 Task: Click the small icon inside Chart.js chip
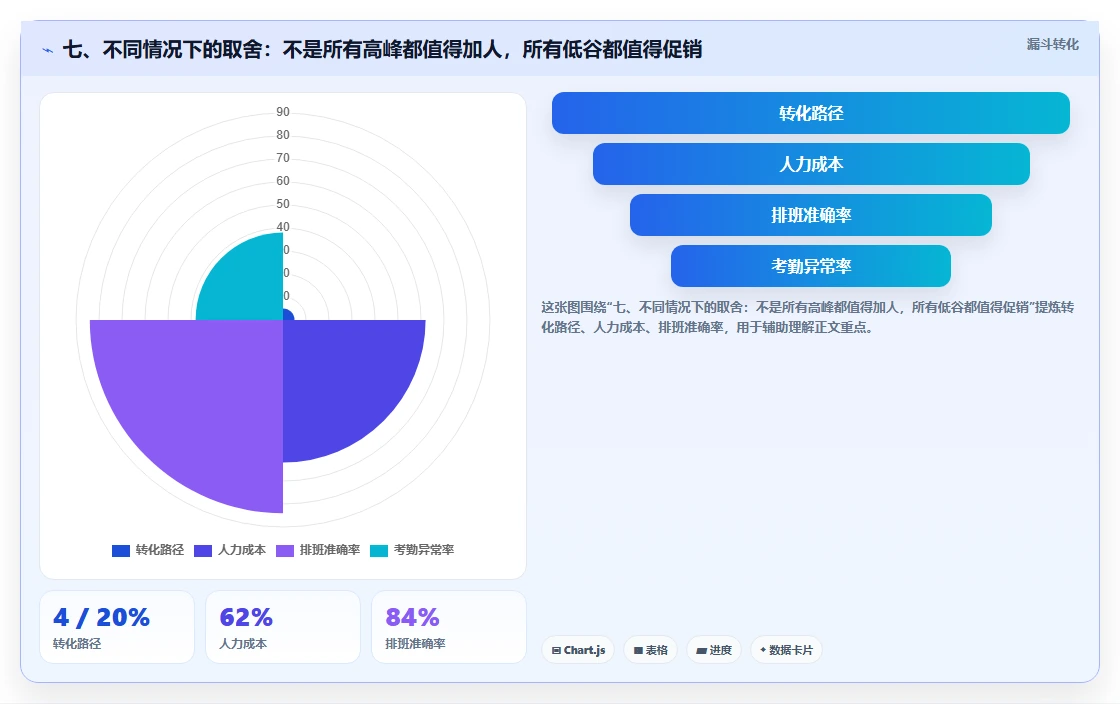pyautogui.click(x=556, y=650)
